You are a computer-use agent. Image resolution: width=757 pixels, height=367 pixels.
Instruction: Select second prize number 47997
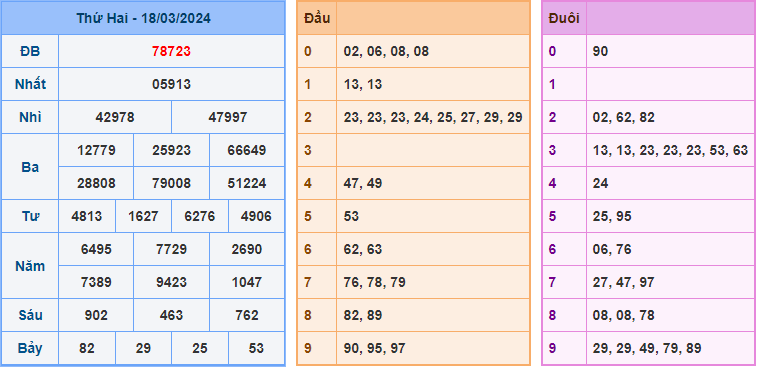click(x=228, y=117)
